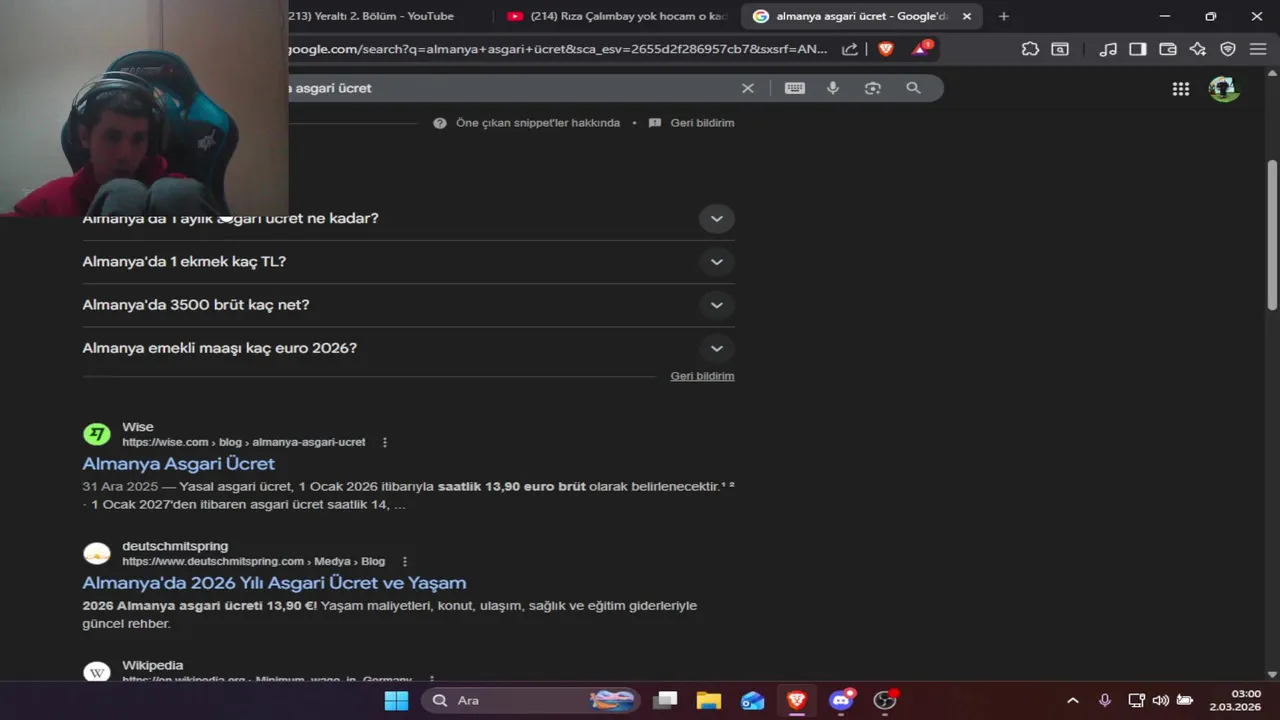Start a Google voice search
This screenshot has height=720, width=1280.
click(x=833, y=88)
